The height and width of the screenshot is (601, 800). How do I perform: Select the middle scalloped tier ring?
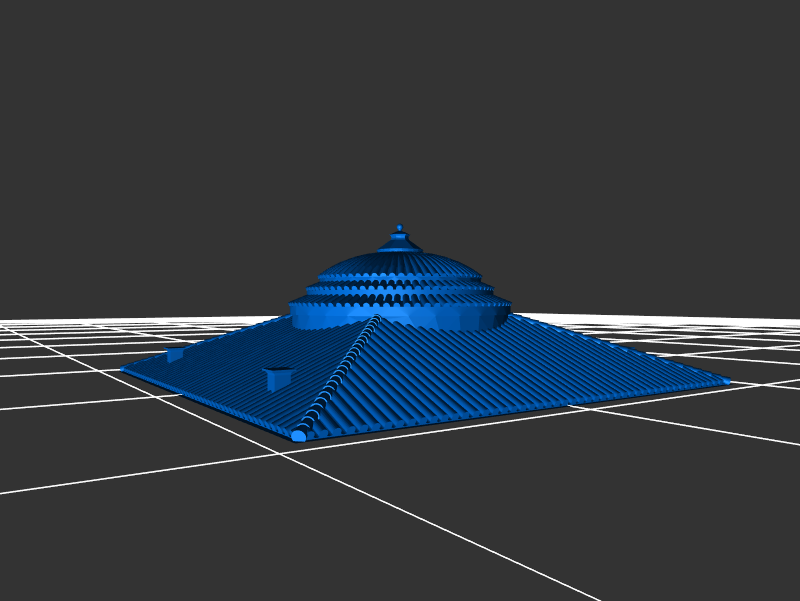pos(400,289)
